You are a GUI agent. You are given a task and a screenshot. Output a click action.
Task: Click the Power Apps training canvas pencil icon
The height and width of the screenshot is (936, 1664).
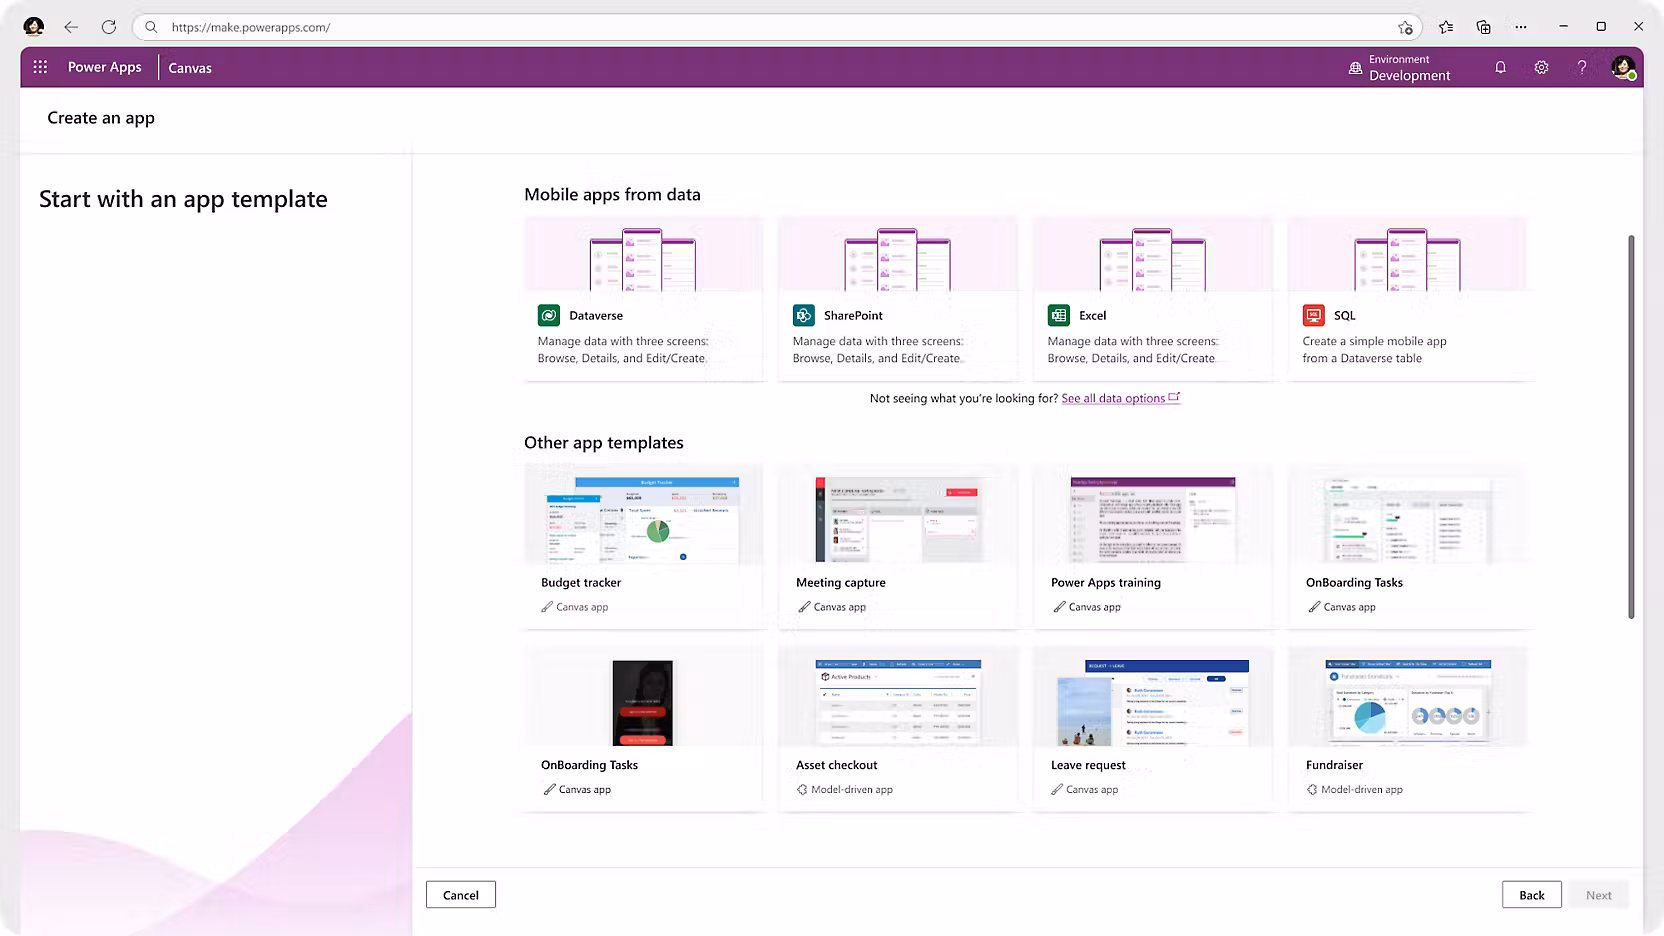(x=1059, y=607)
